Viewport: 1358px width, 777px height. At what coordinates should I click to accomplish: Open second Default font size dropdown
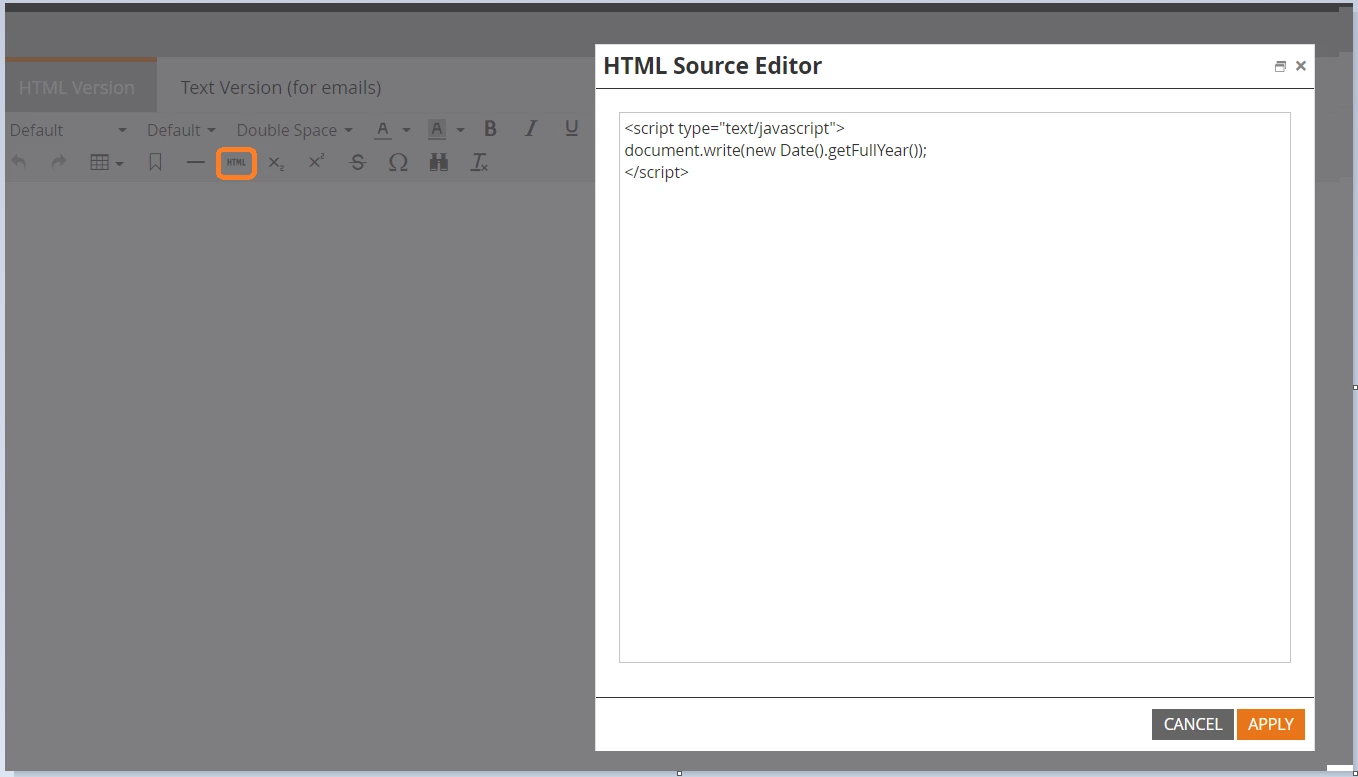[x=181, y=130]
